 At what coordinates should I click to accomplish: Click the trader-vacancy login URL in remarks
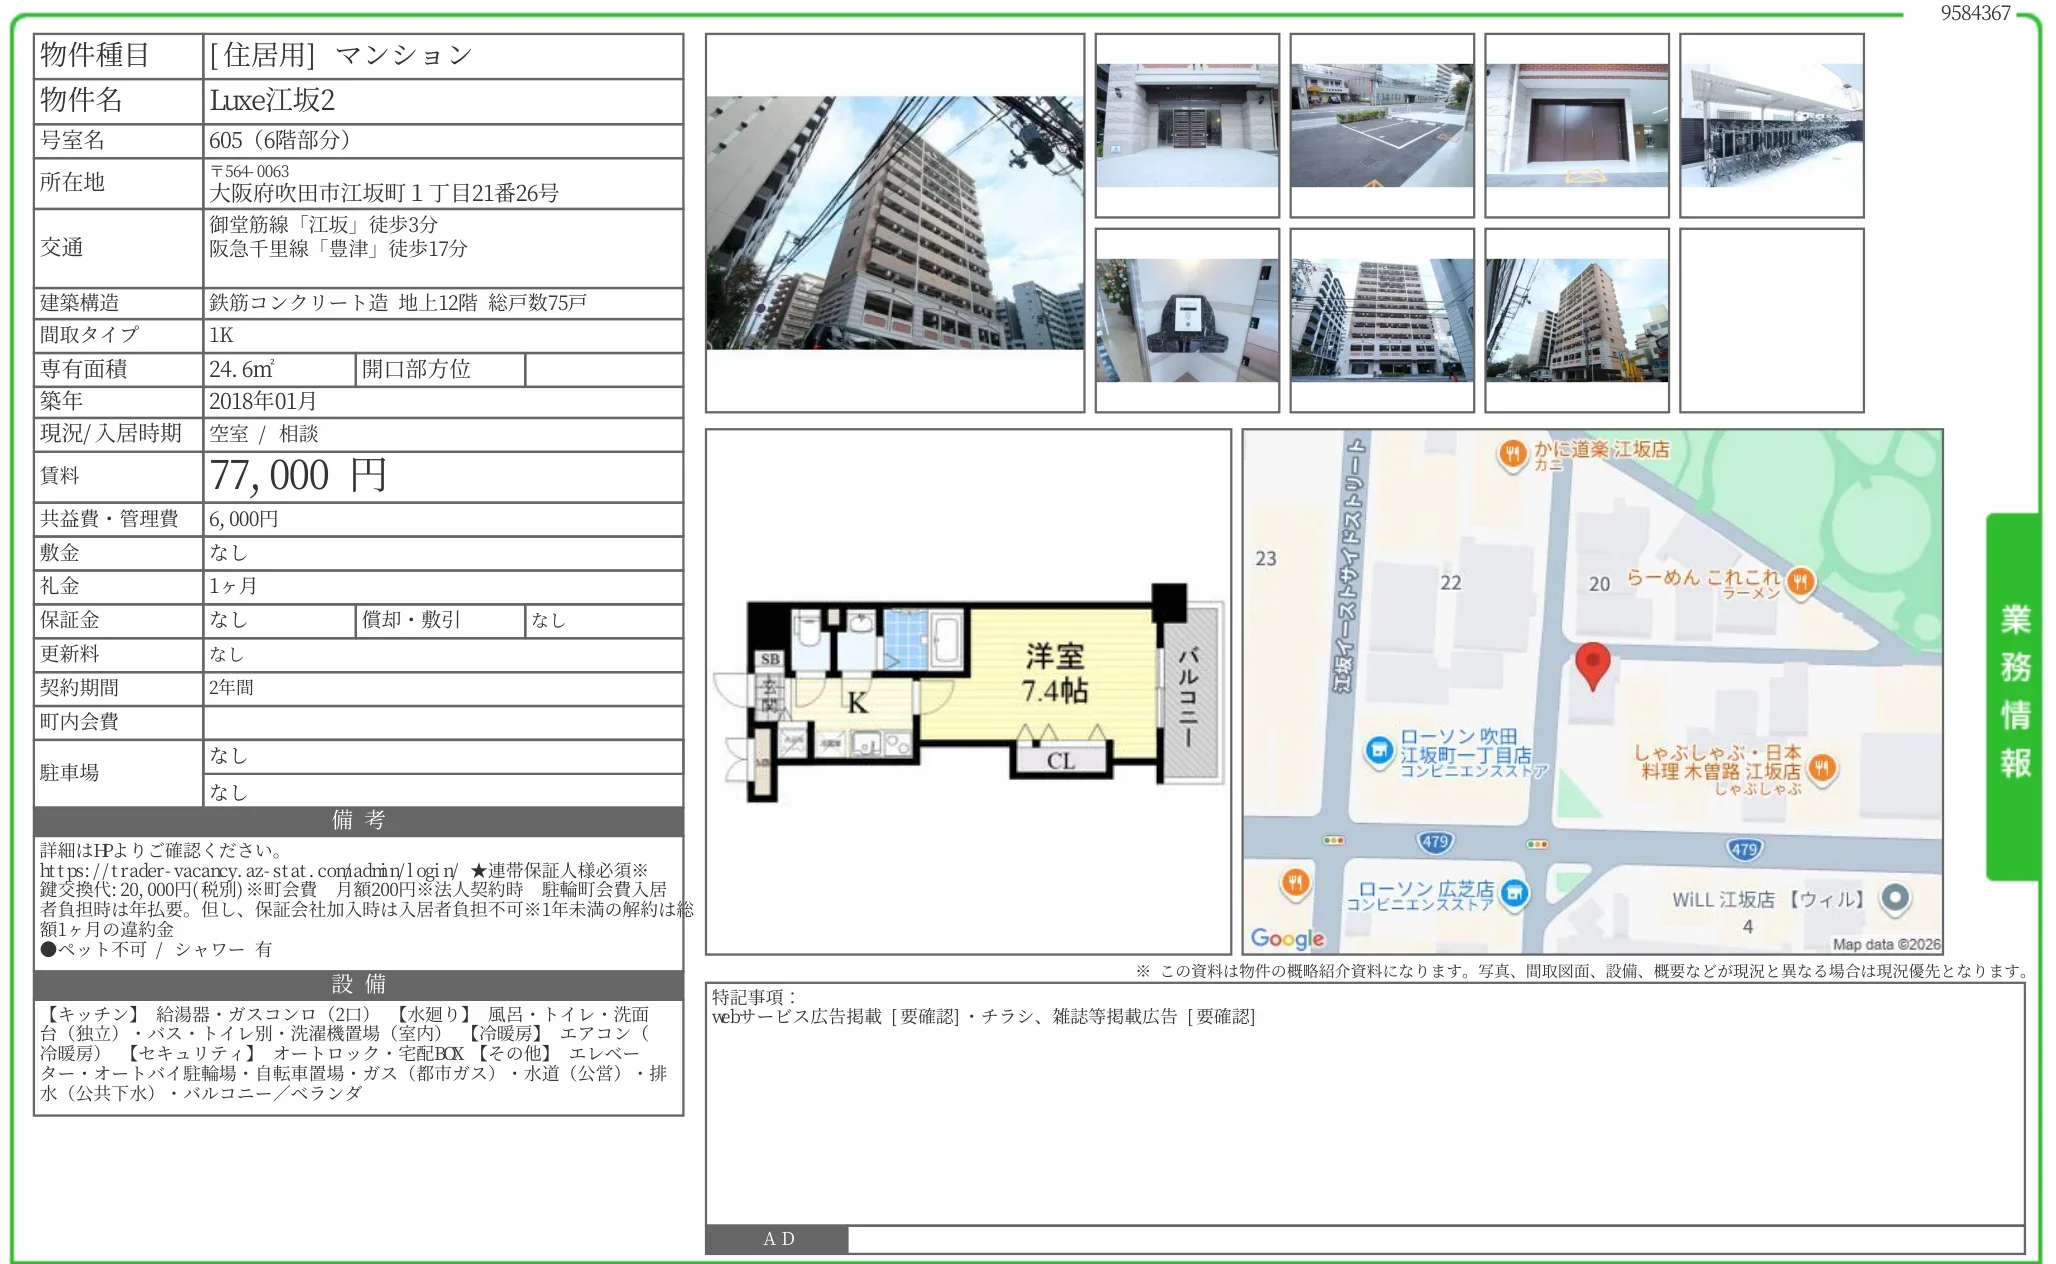click(x=249, y=870)
